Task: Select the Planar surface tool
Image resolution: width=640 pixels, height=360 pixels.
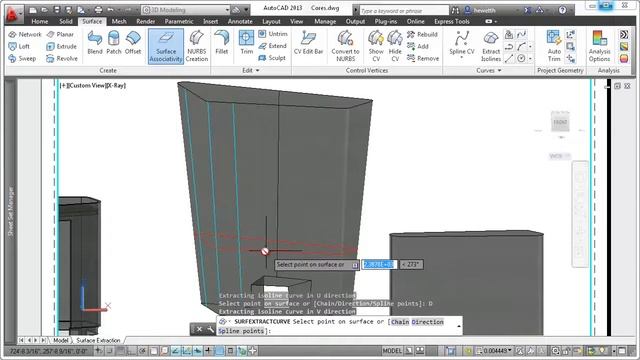Action: (x=60, y=34)
